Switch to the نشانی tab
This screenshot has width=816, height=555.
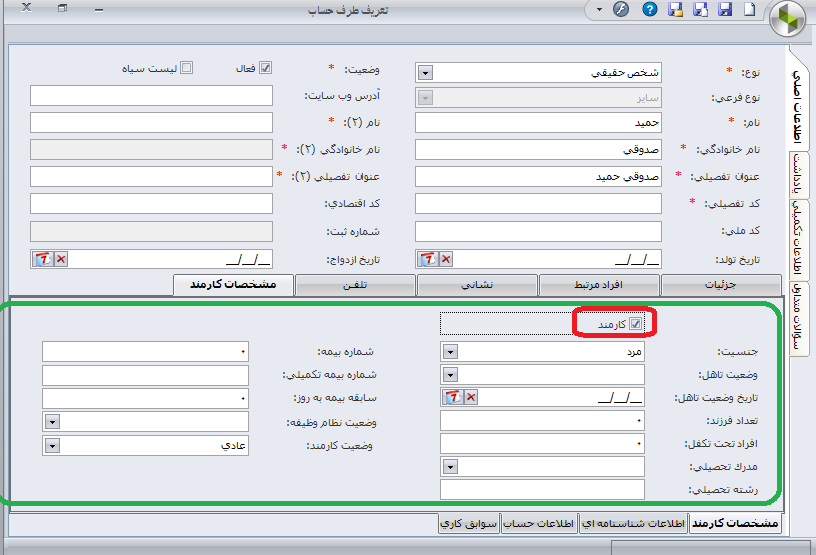click(x=477, y=285)
